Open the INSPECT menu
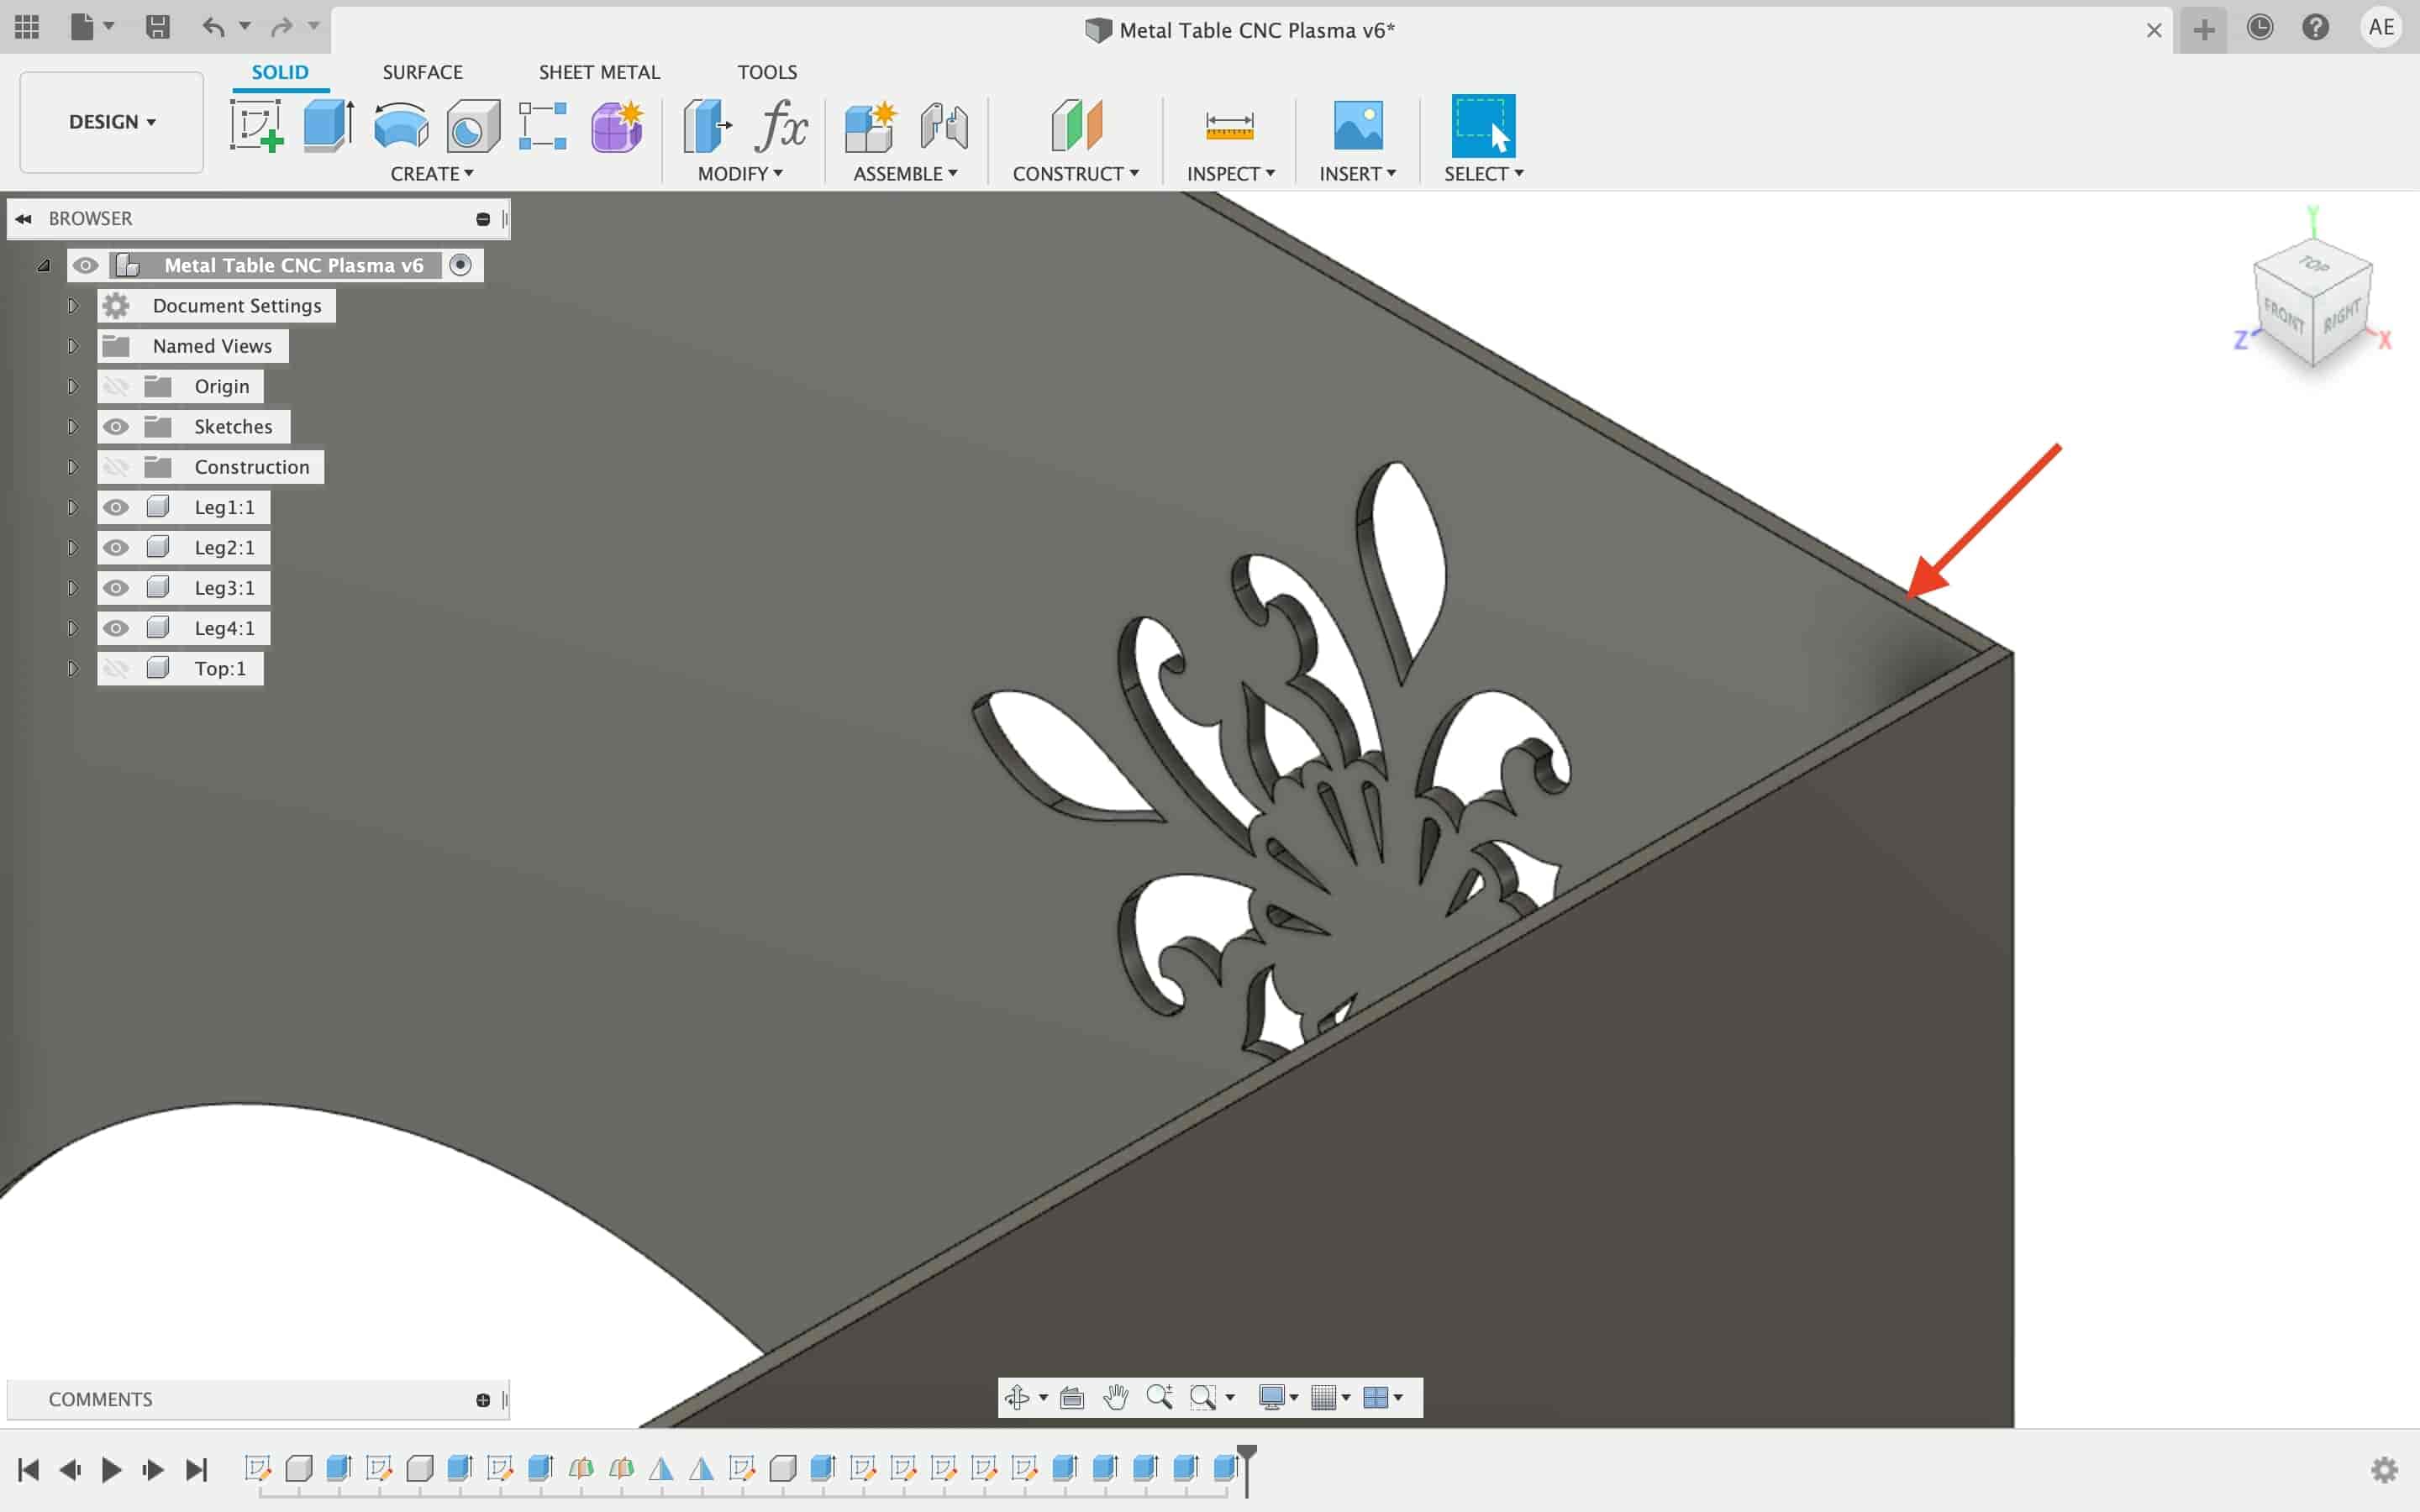This screenshot has width=2420, height=1512. pyautogui.click(x=1231, y=173)
